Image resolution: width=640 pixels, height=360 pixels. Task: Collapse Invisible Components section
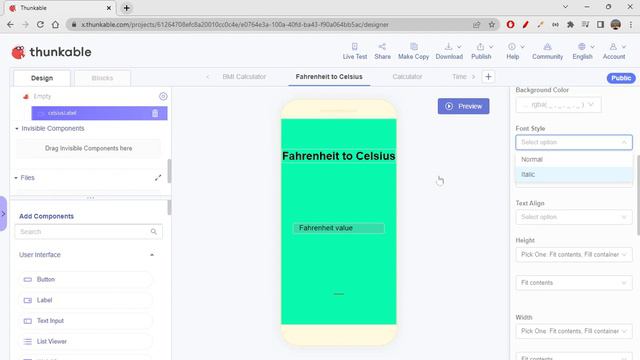17,129
